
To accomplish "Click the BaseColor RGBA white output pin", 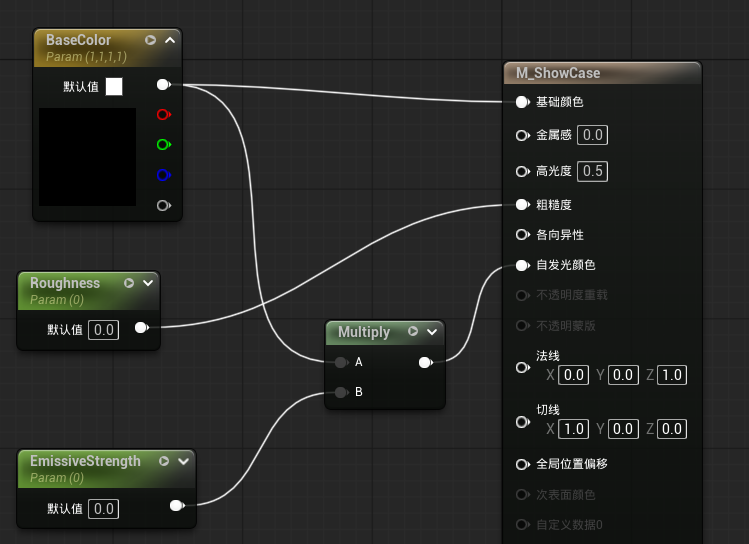I will click(163, 85).
